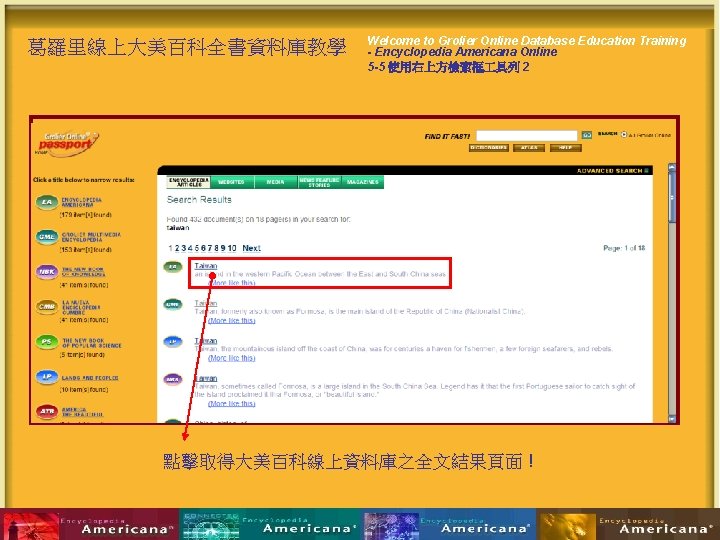The image size is (720, 540).
Task: Click the results pane scrollbar thumb
Action: (x=672, y=197)
